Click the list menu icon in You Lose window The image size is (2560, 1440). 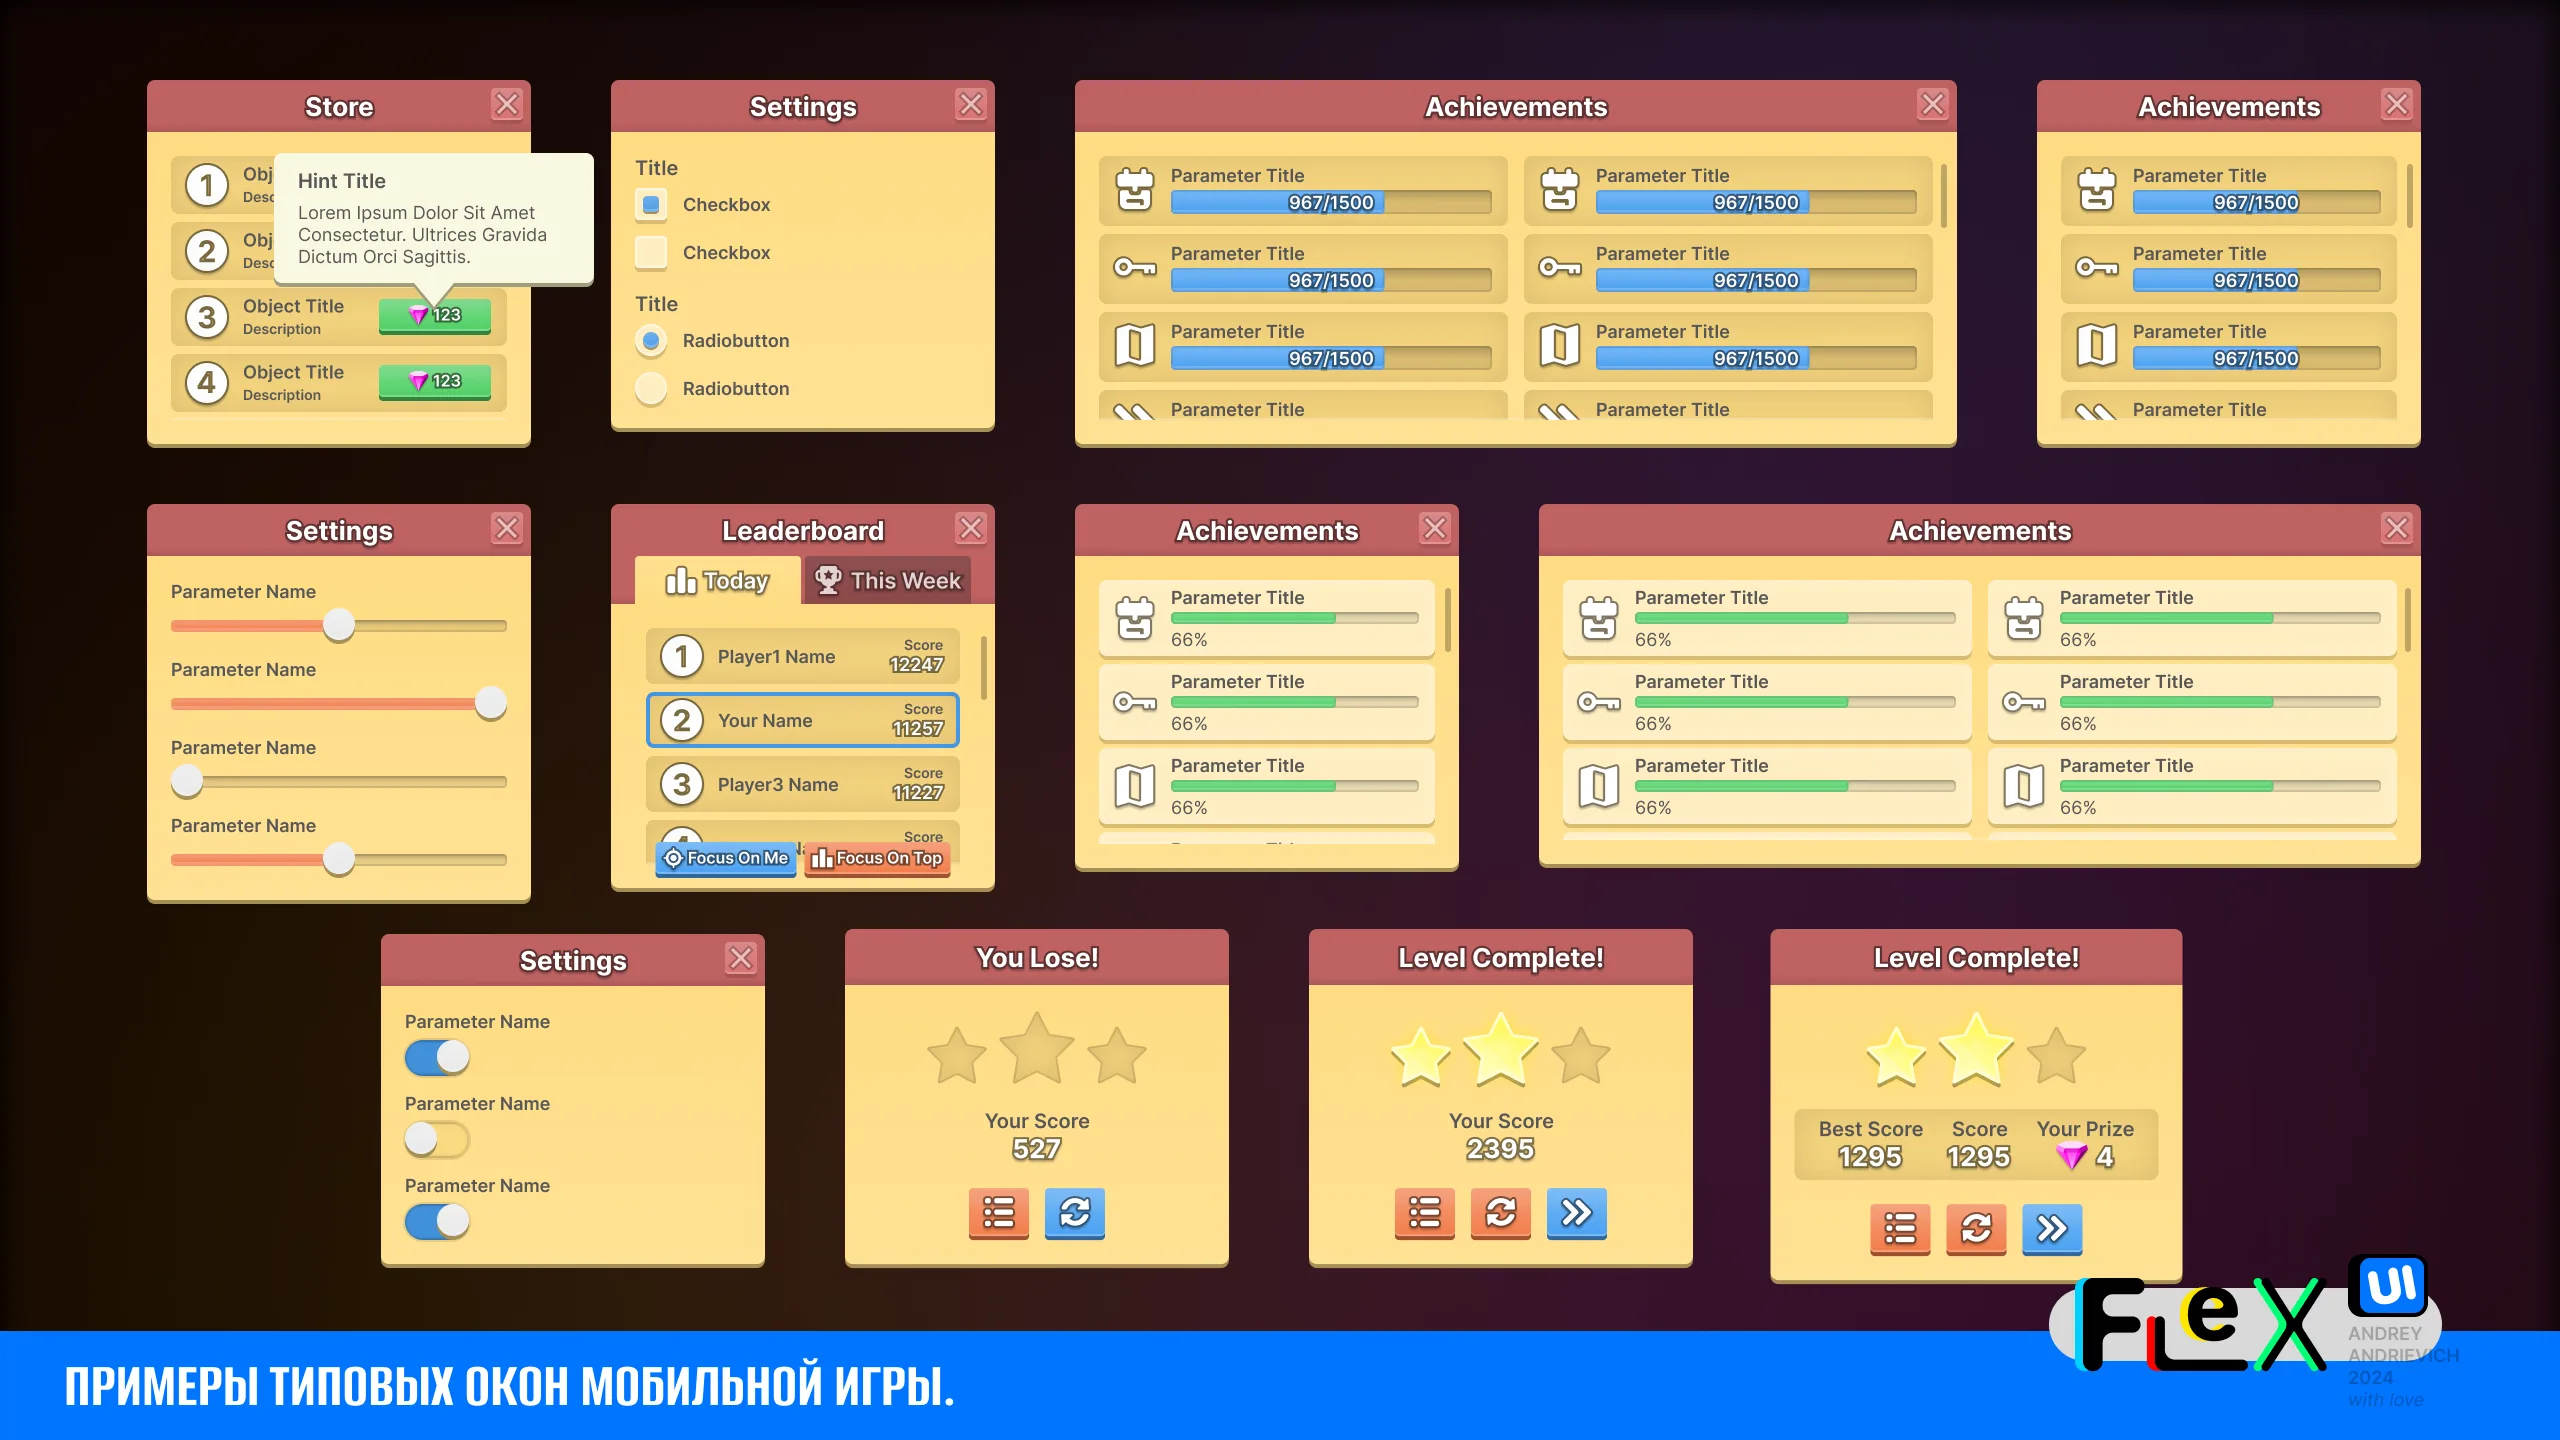coord(998,1212)
